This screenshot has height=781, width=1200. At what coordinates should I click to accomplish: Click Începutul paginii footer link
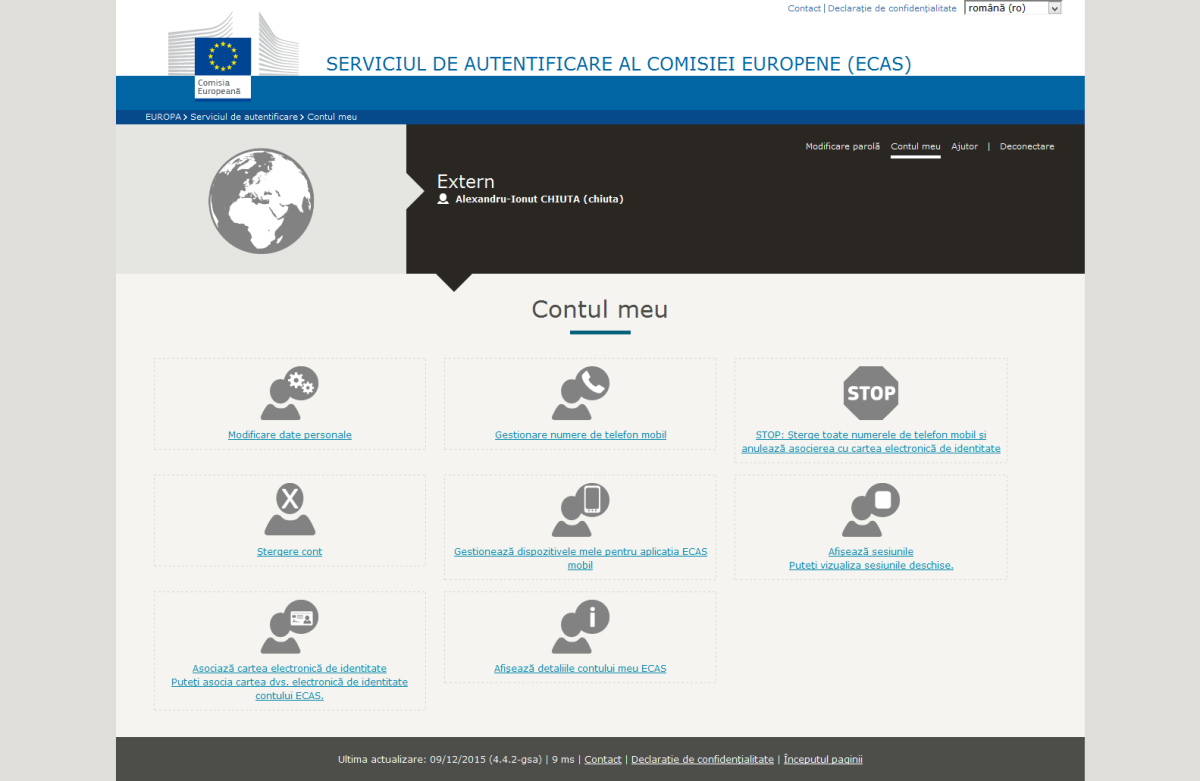coord(823,760)
